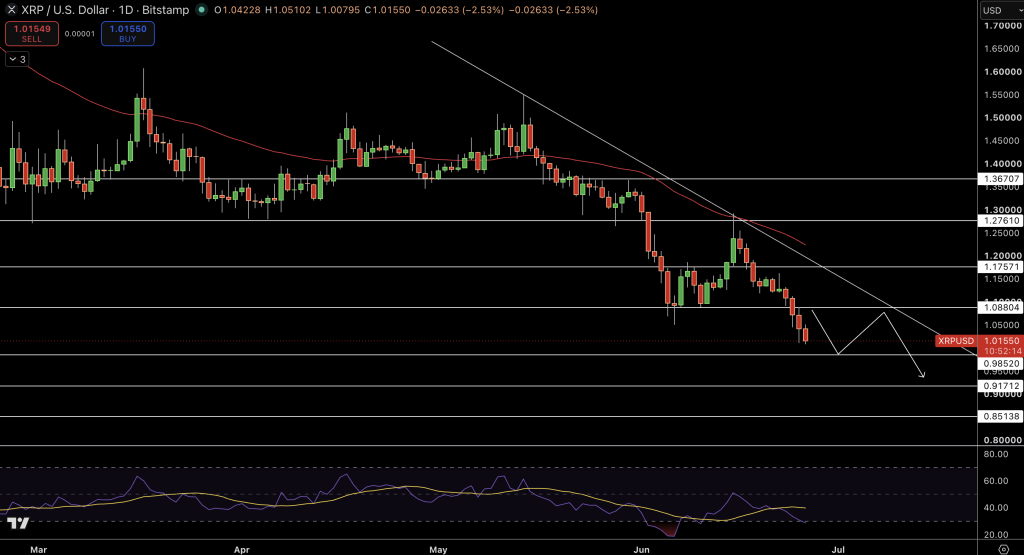Click the red SELL 1.01549 button
The height and width of the screenshot is (555, 1024).
tap(32, 34)
